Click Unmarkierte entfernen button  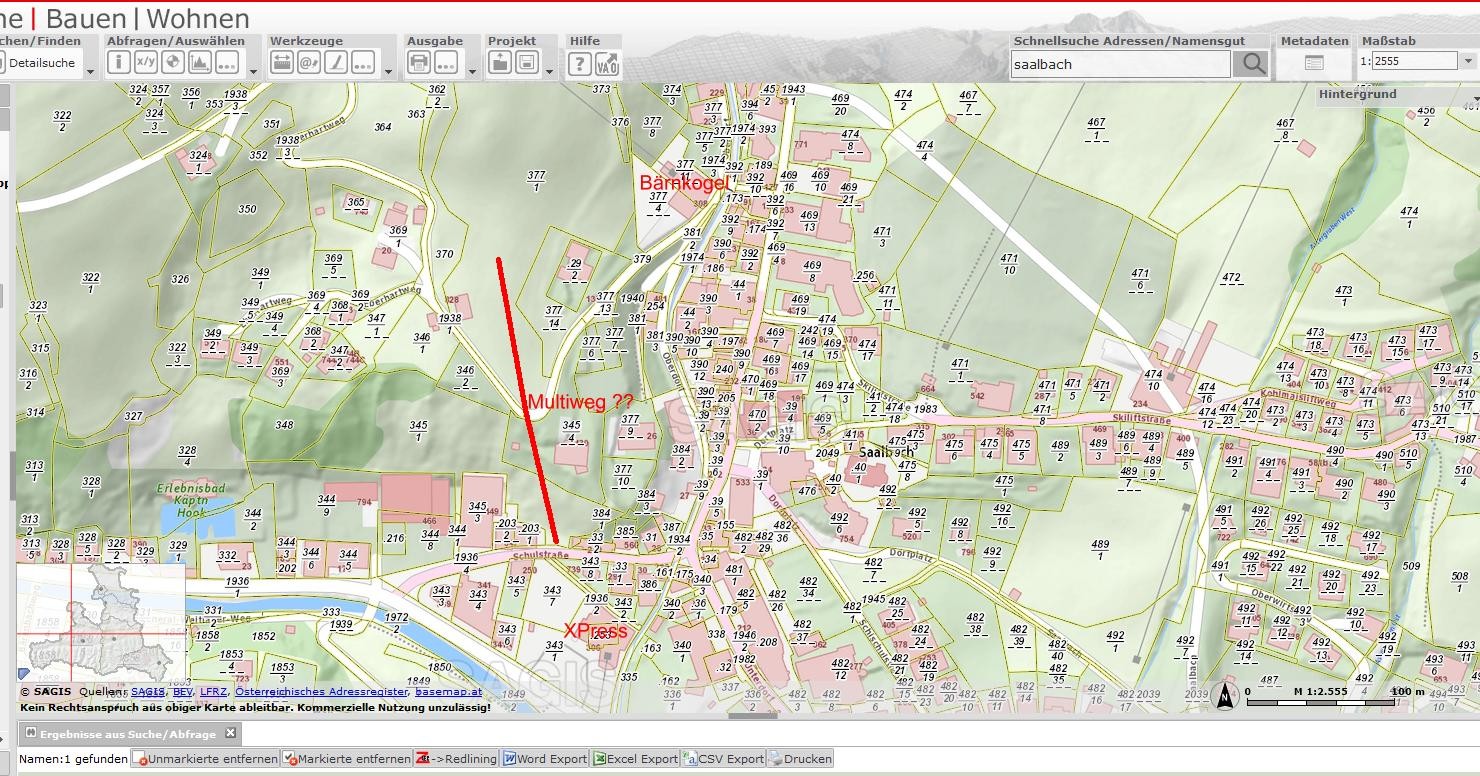tap(206, 759)
